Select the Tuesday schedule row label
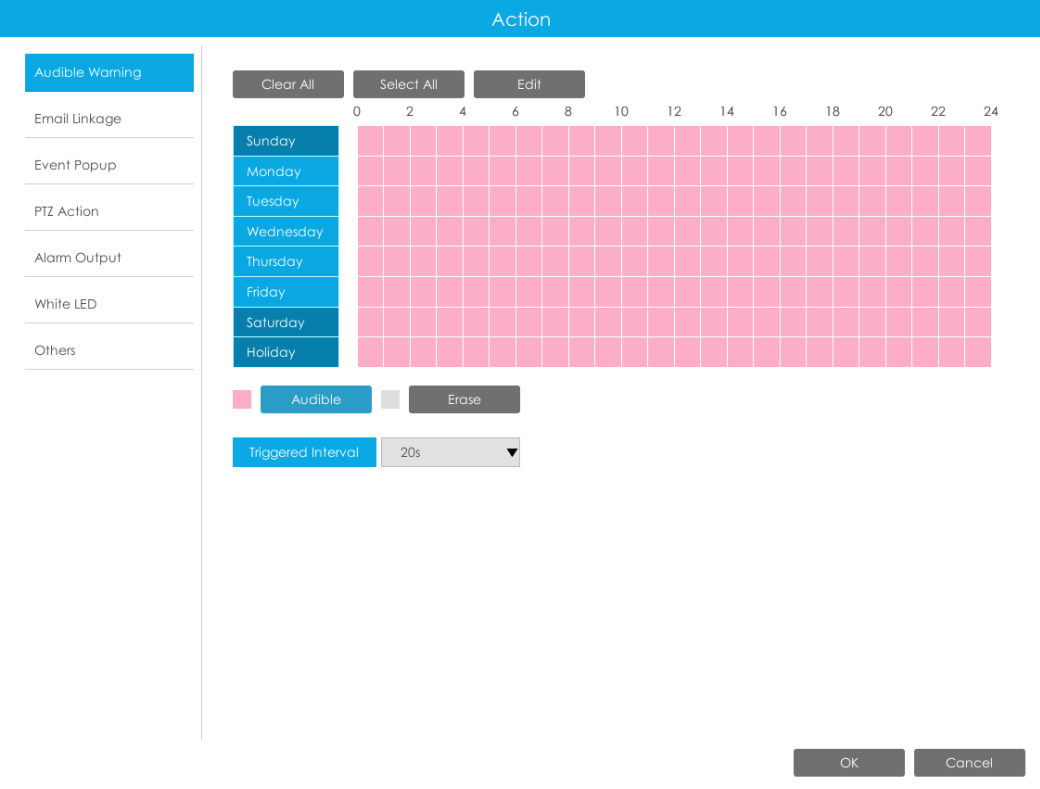 pos(286,202)
